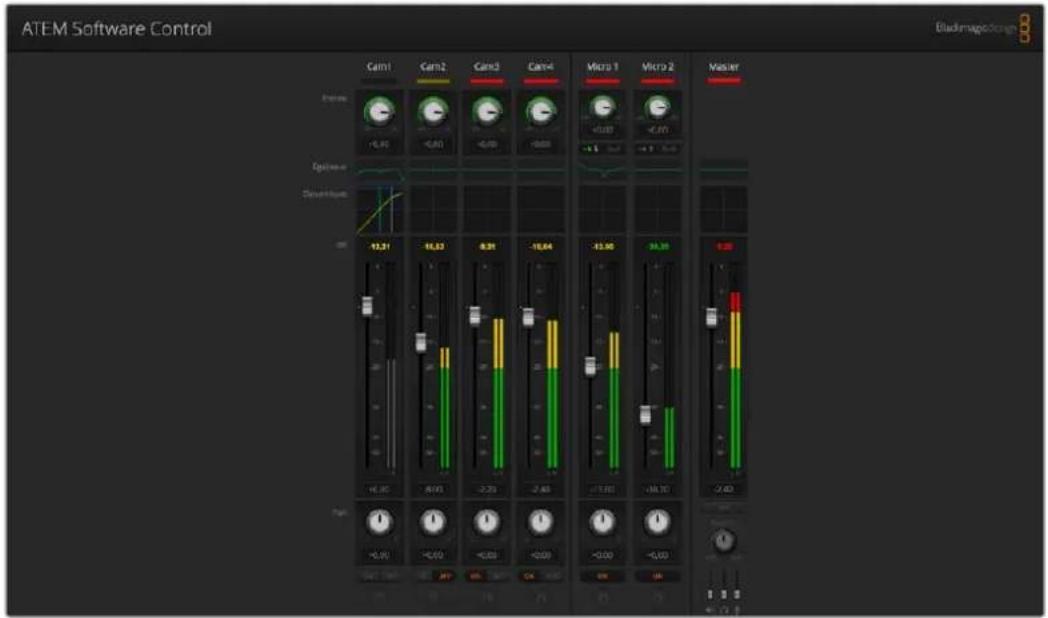Click the Micro 1 fader level value field
1048x618 pixels.
[602, 489]
